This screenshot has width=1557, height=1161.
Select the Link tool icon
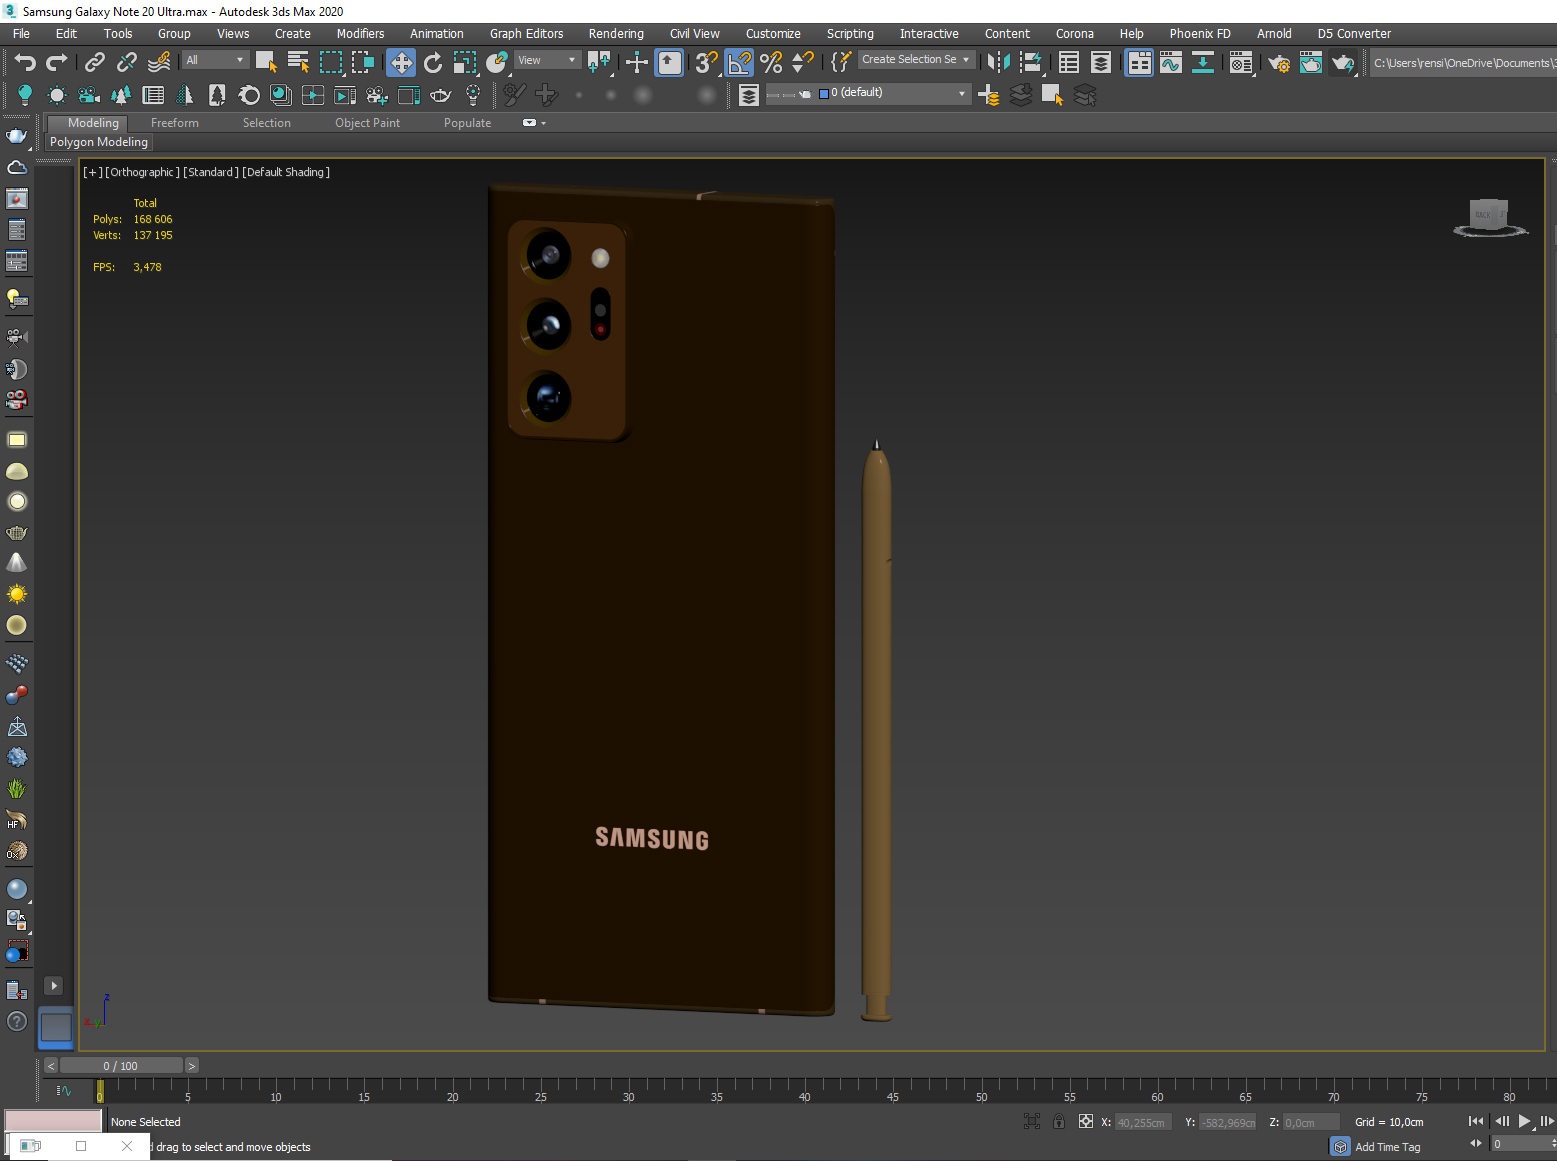[x=94, y=62]
